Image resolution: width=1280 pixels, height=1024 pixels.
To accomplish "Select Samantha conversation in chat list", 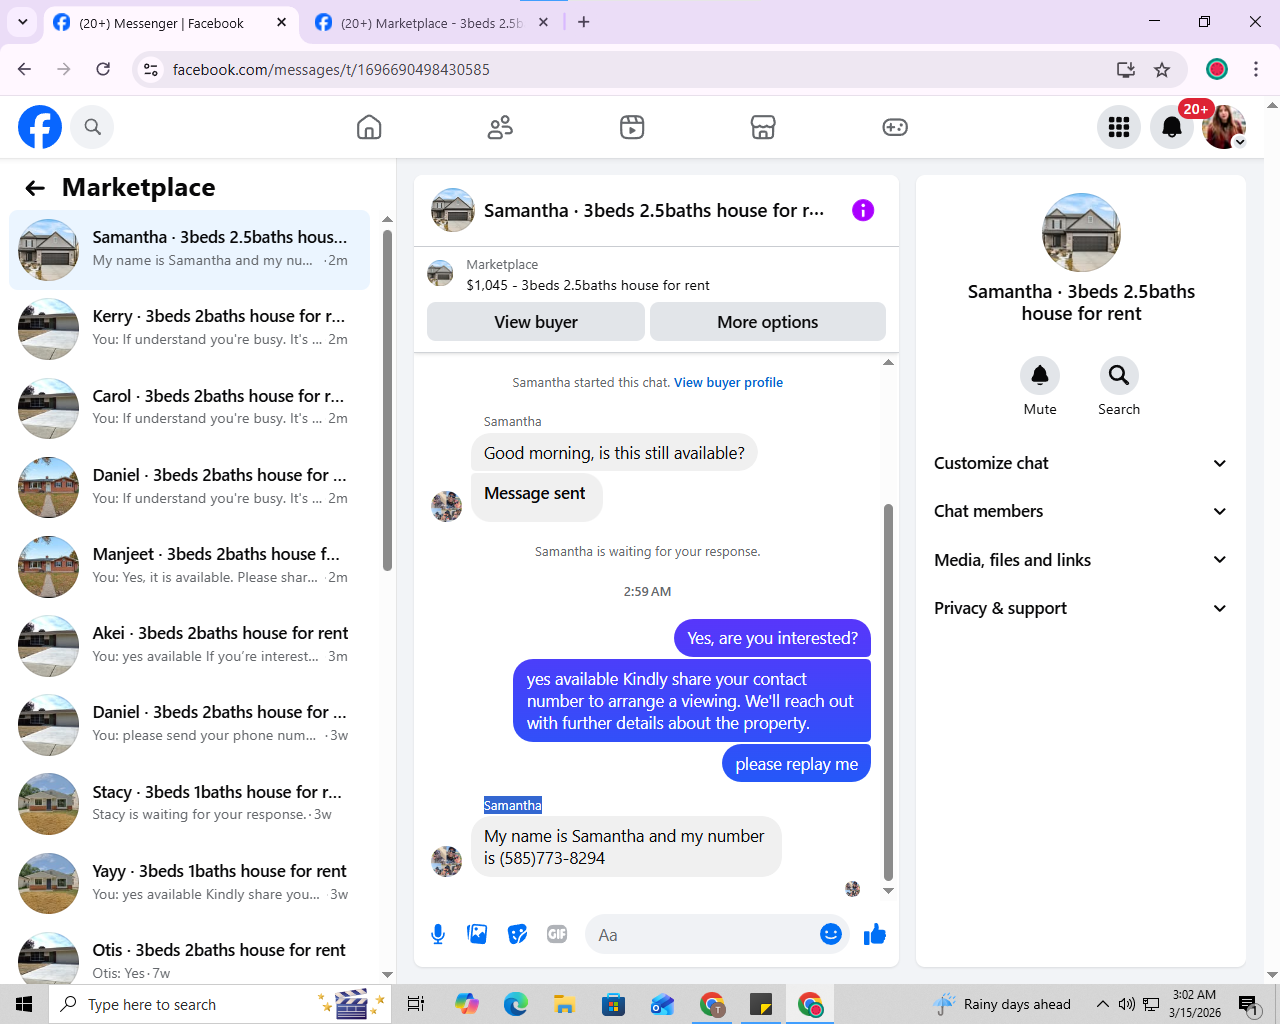I will pyautogui.click(x=189, y=250).
